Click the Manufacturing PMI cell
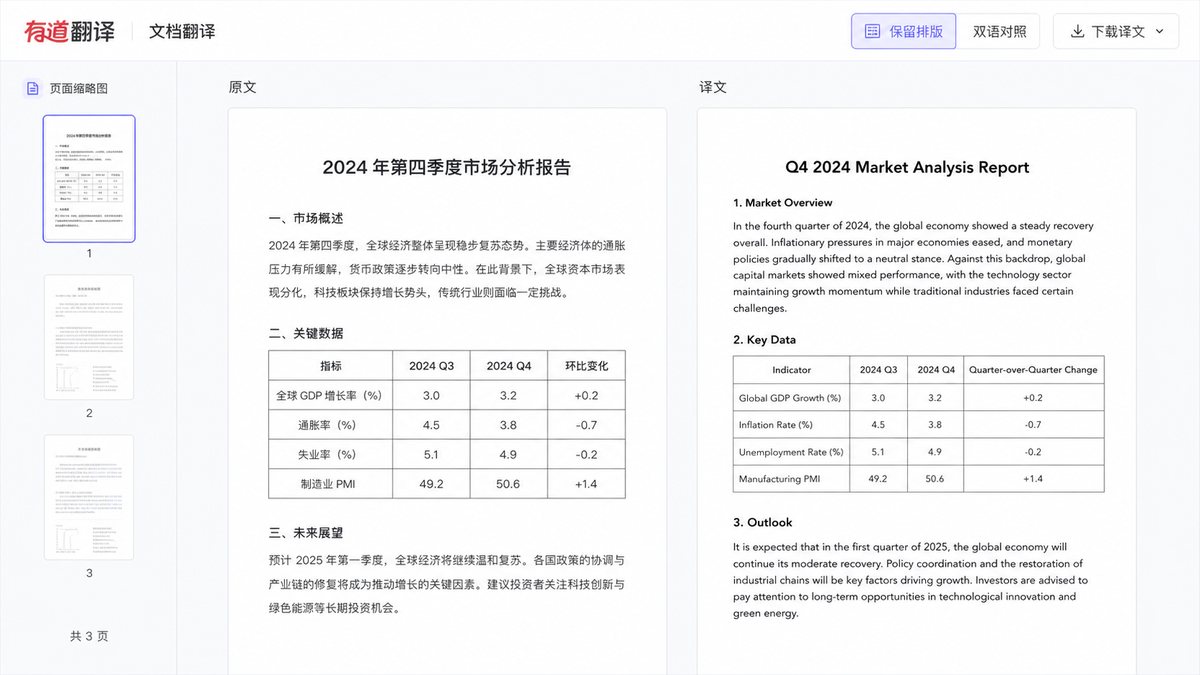Viewport: 1200px width, 675px height. pyautogui.click(x=792, y=479)
